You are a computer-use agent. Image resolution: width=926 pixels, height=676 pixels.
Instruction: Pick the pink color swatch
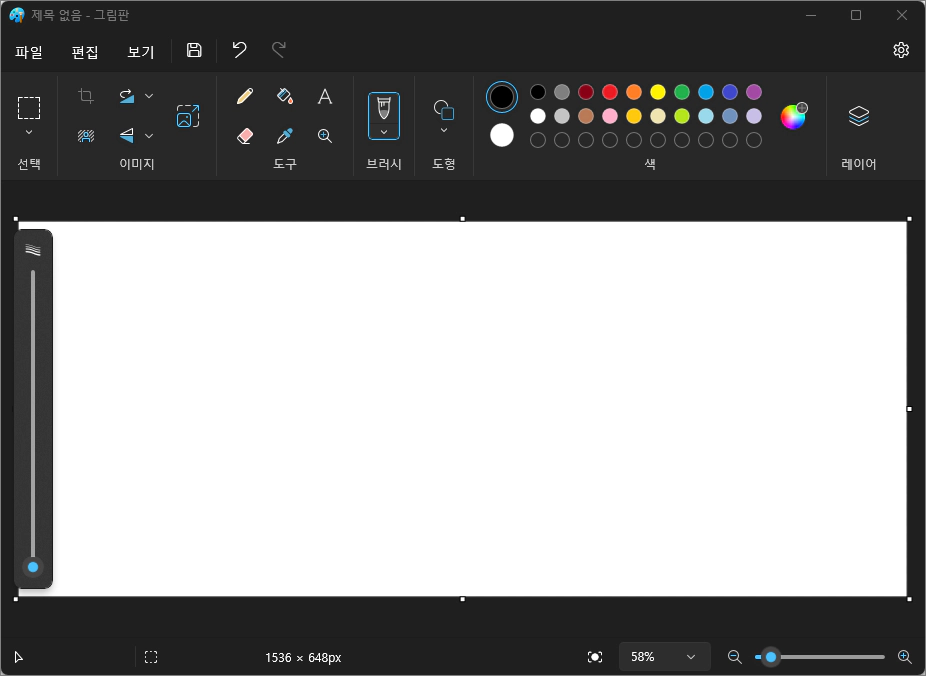[610, 116]
